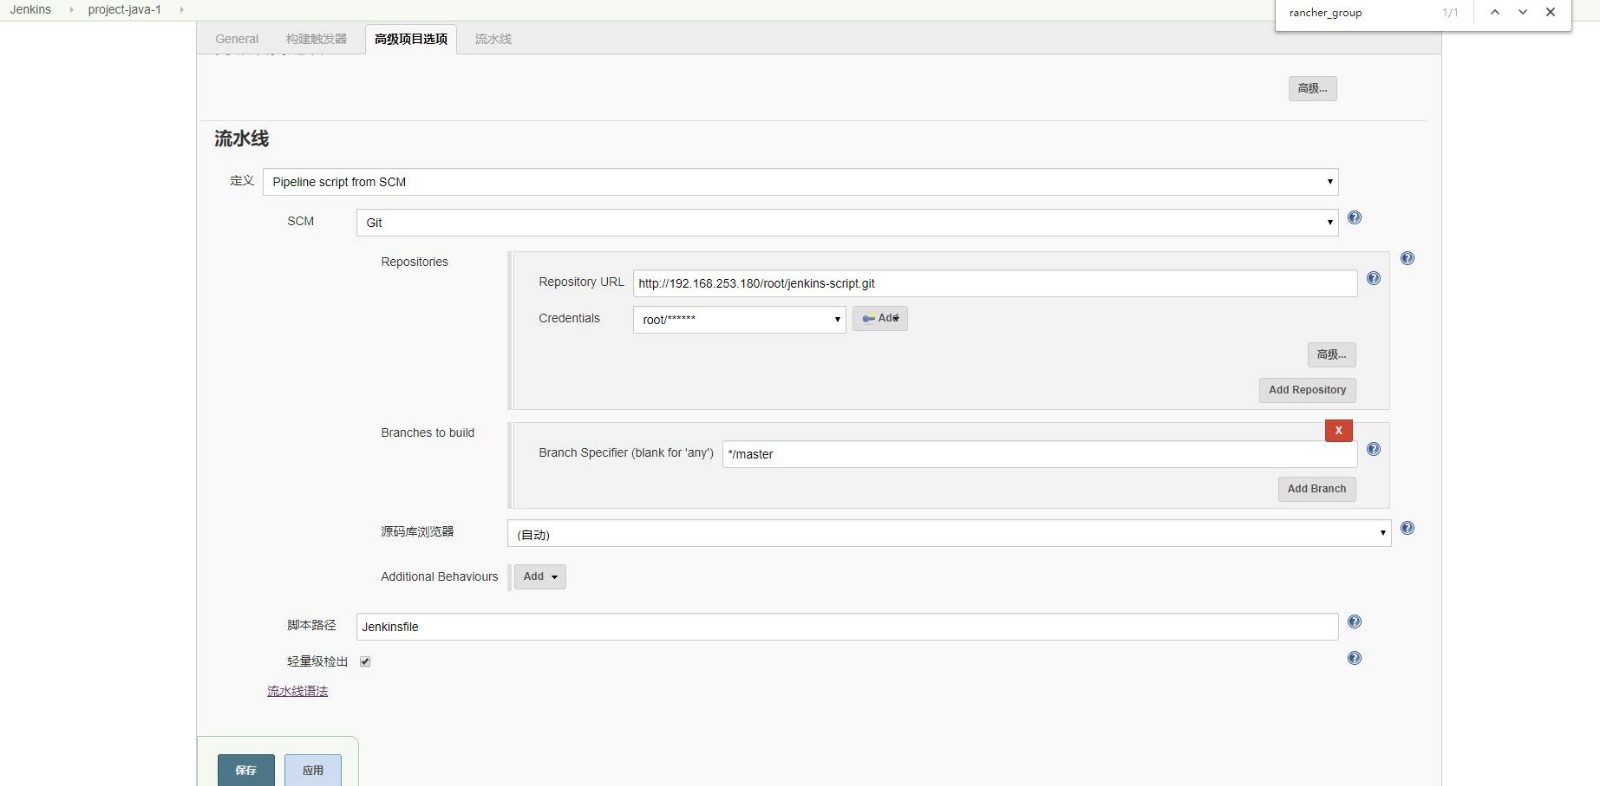The width and height of the screenshot is (1600, 786).
Task: Go to previous find result
Action: [x=1495, y=12]
